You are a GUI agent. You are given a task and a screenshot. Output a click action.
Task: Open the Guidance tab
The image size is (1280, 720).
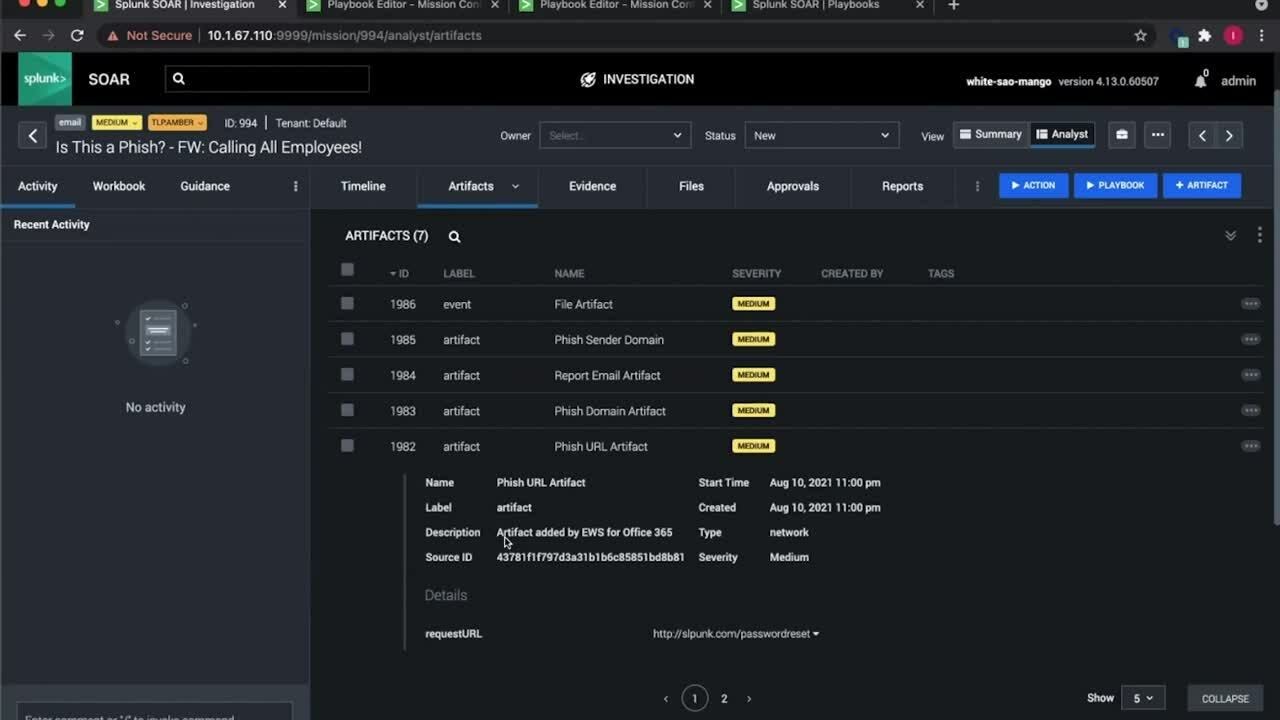205,186
